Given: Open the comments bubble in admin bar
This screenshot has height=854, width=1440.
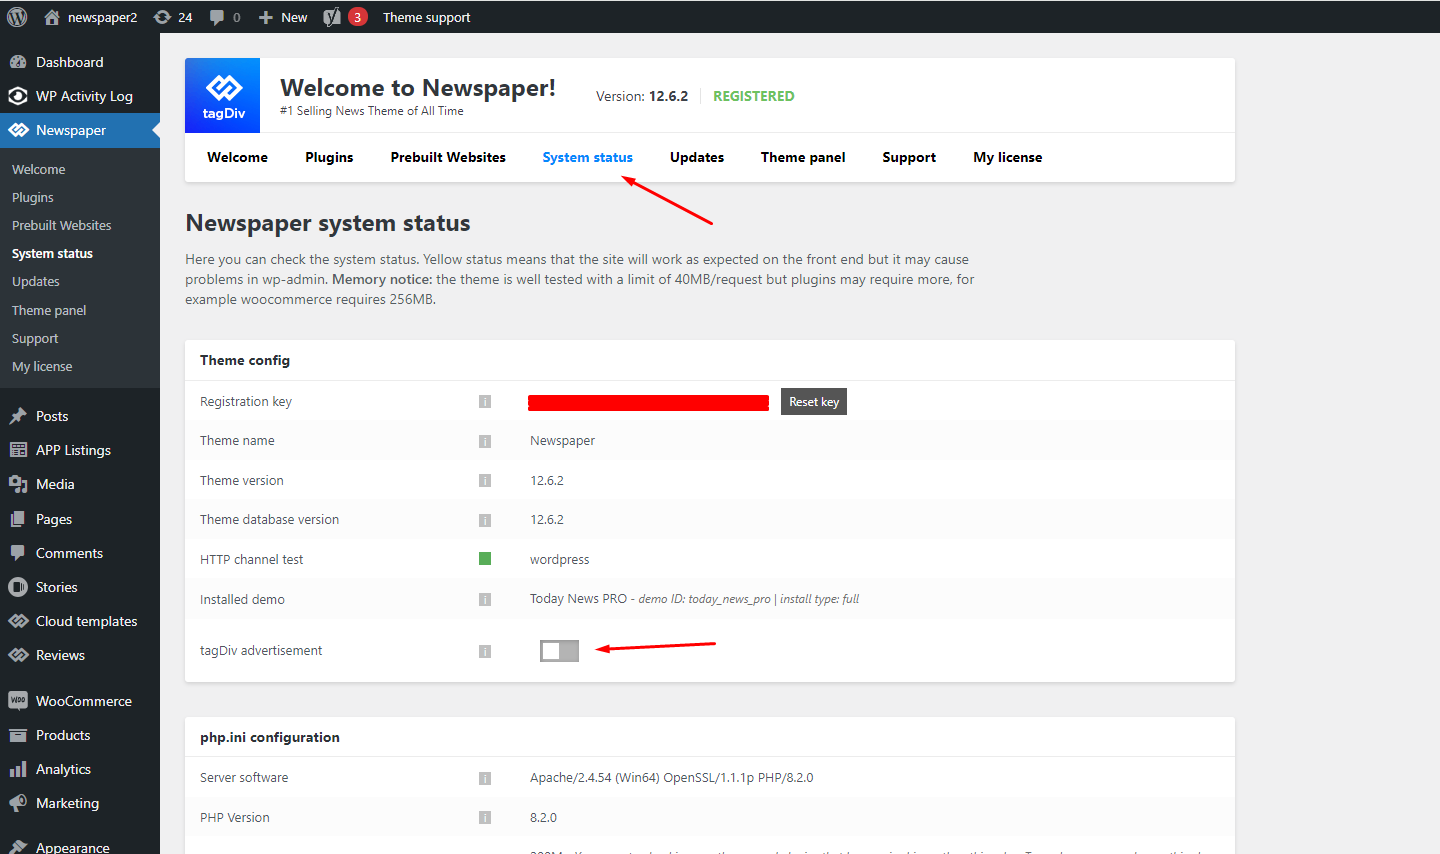Looking at the screenshot, I should tap(216, 17).
